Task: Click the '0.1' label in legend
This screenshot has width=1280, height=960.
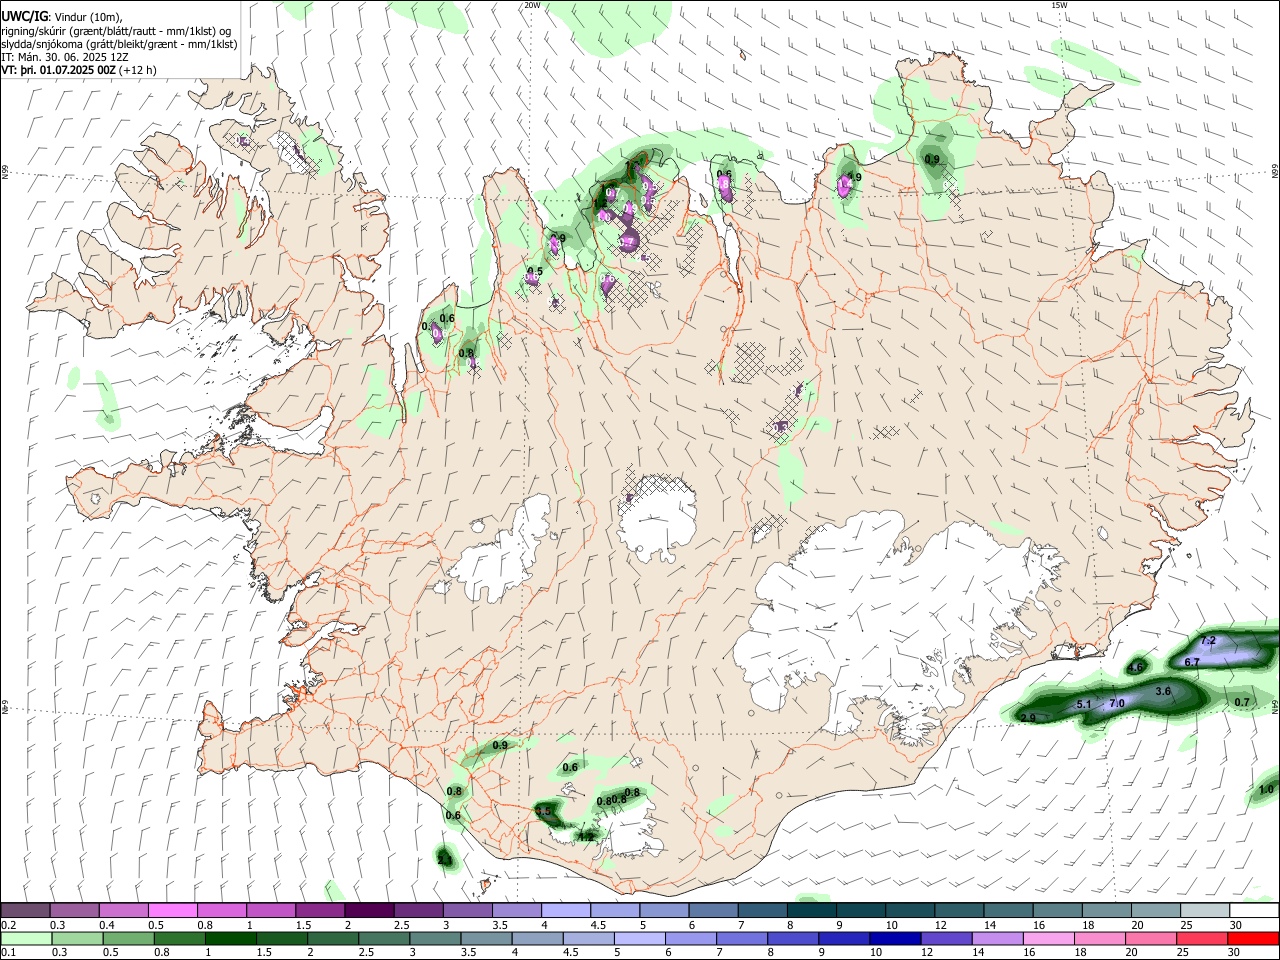Action: [x=8, y=953]
